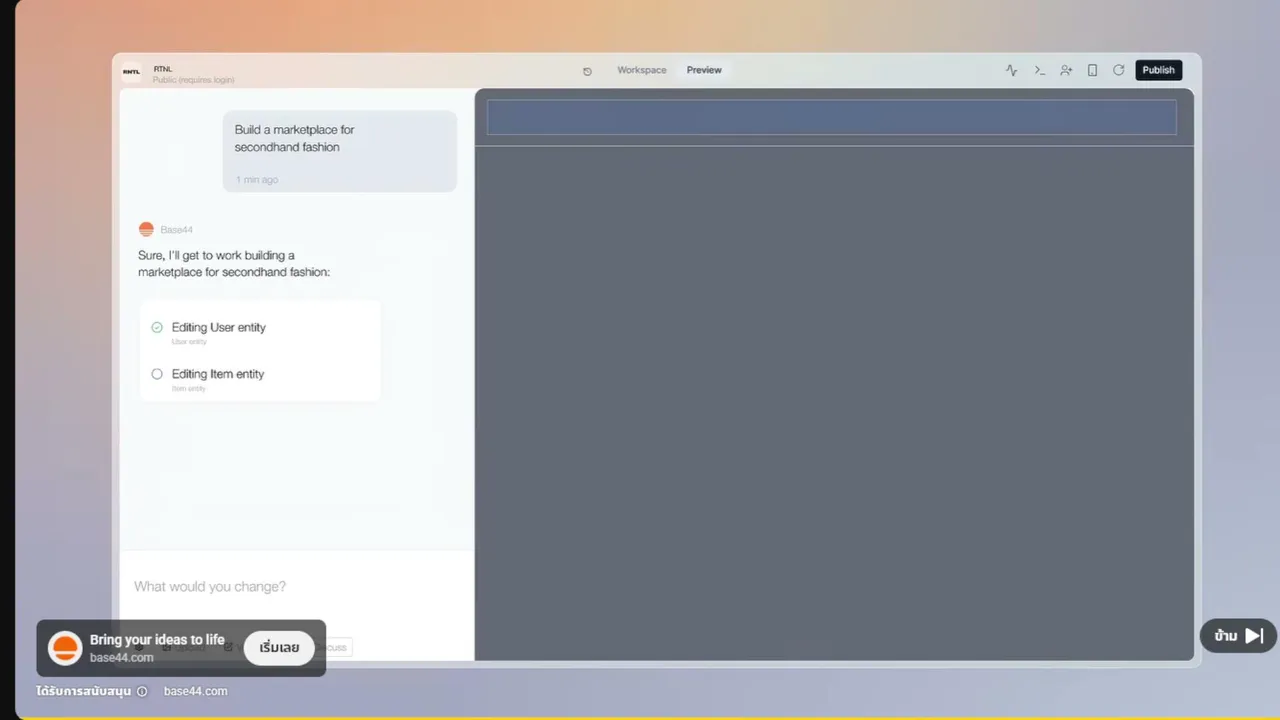This screenshot has width=1280, height=720.
Task: Open the sponsored info icon
Action: tap(142, 691)
